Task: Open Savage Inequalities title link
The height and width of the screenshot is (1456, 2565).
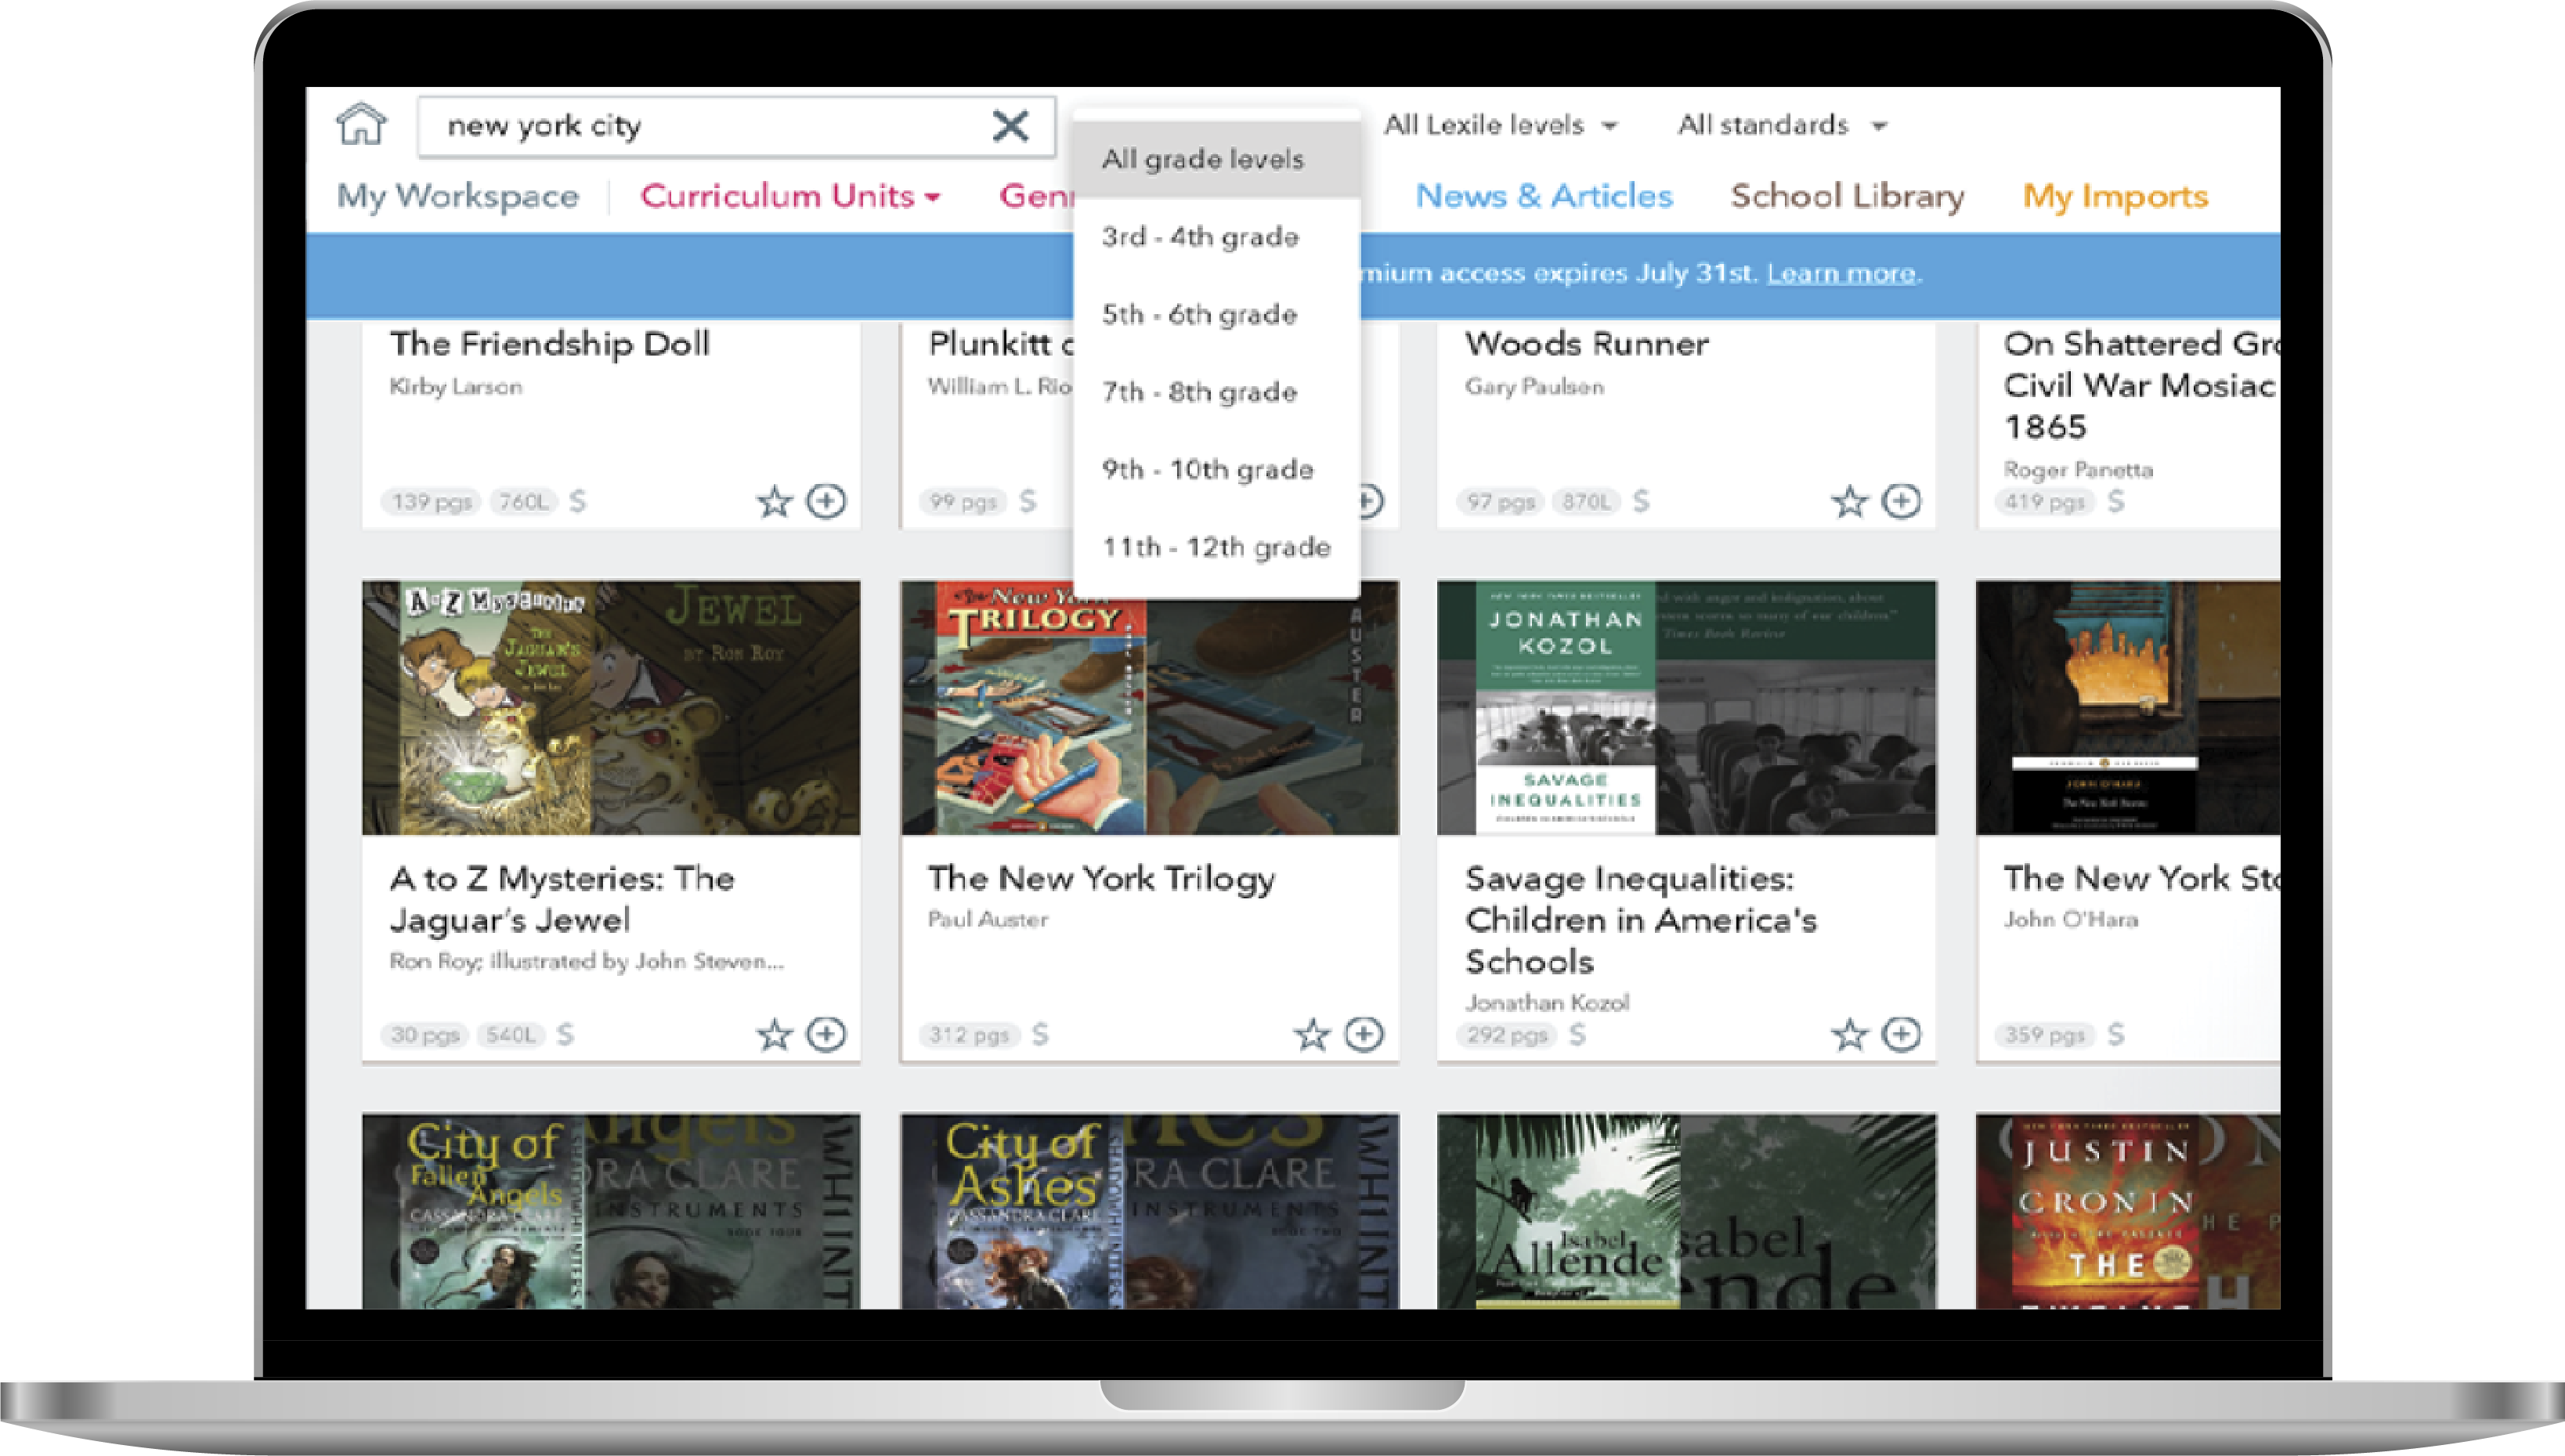Action: pos(1640,920)
